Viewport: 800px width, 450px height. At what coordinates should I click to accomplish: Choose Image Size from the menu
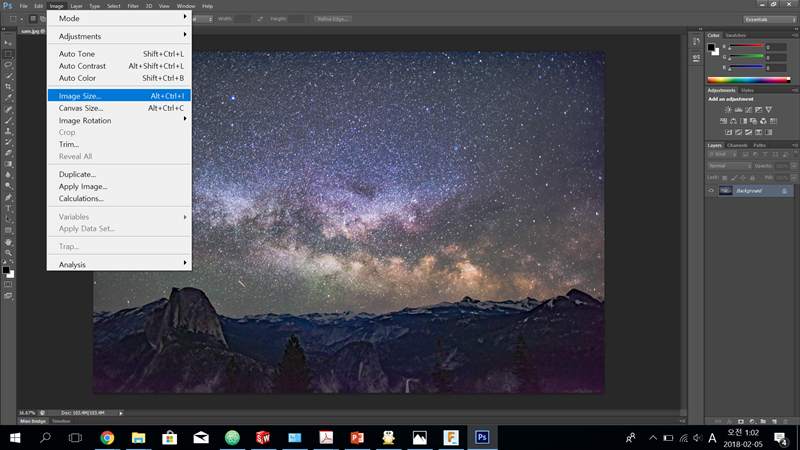click(x=119, y=96)
